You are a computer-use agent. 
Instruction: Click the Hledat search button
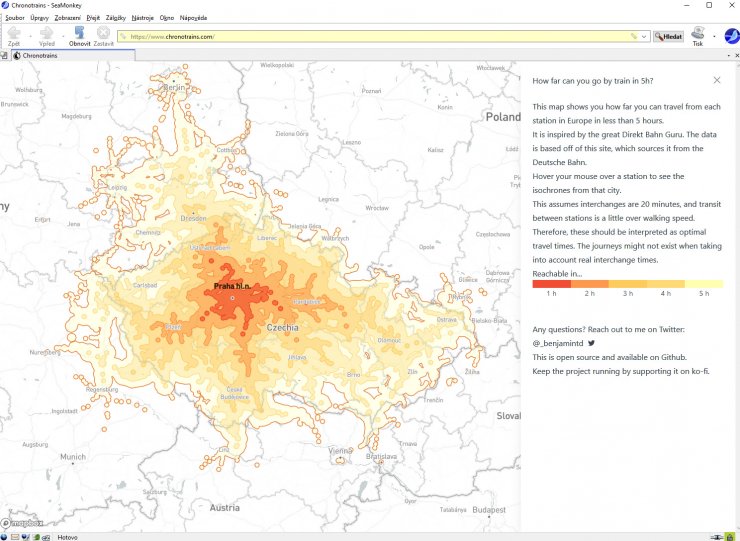coord(669,36)
